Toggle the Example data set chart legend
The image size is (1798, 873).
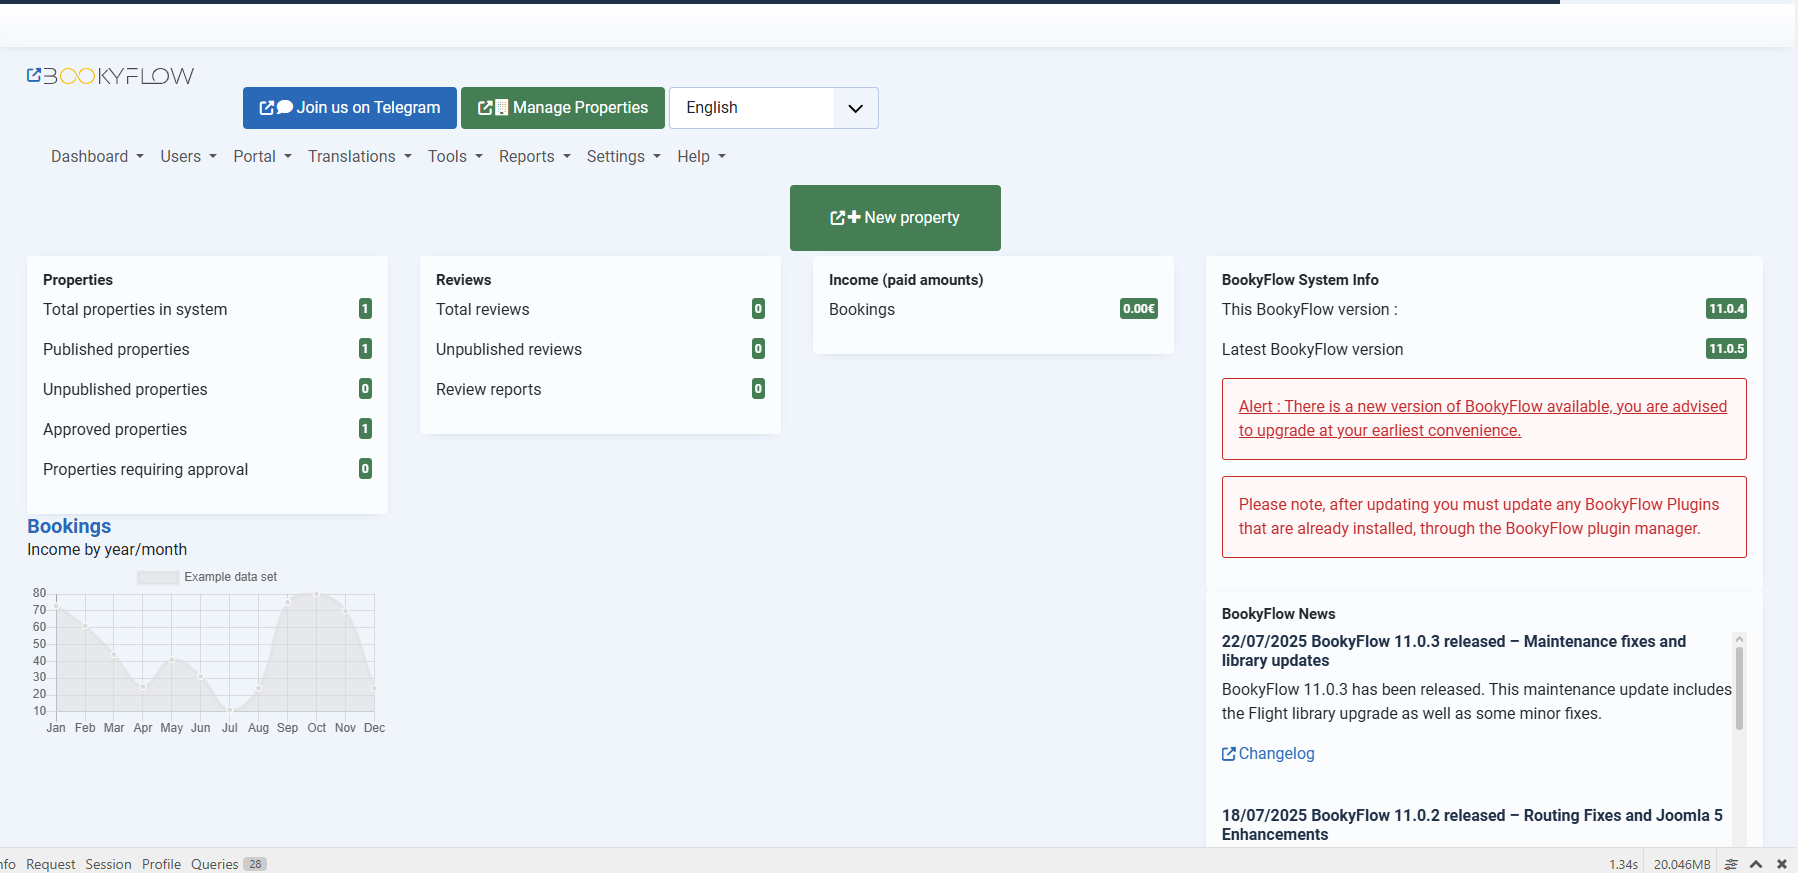207,577
